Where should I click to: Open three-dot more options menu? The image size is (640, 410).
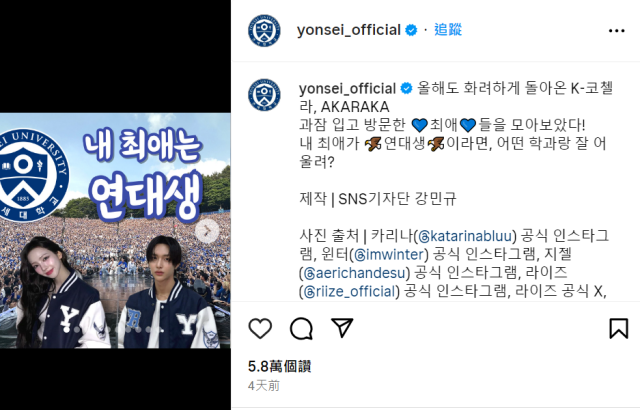(x=616, y=31)
